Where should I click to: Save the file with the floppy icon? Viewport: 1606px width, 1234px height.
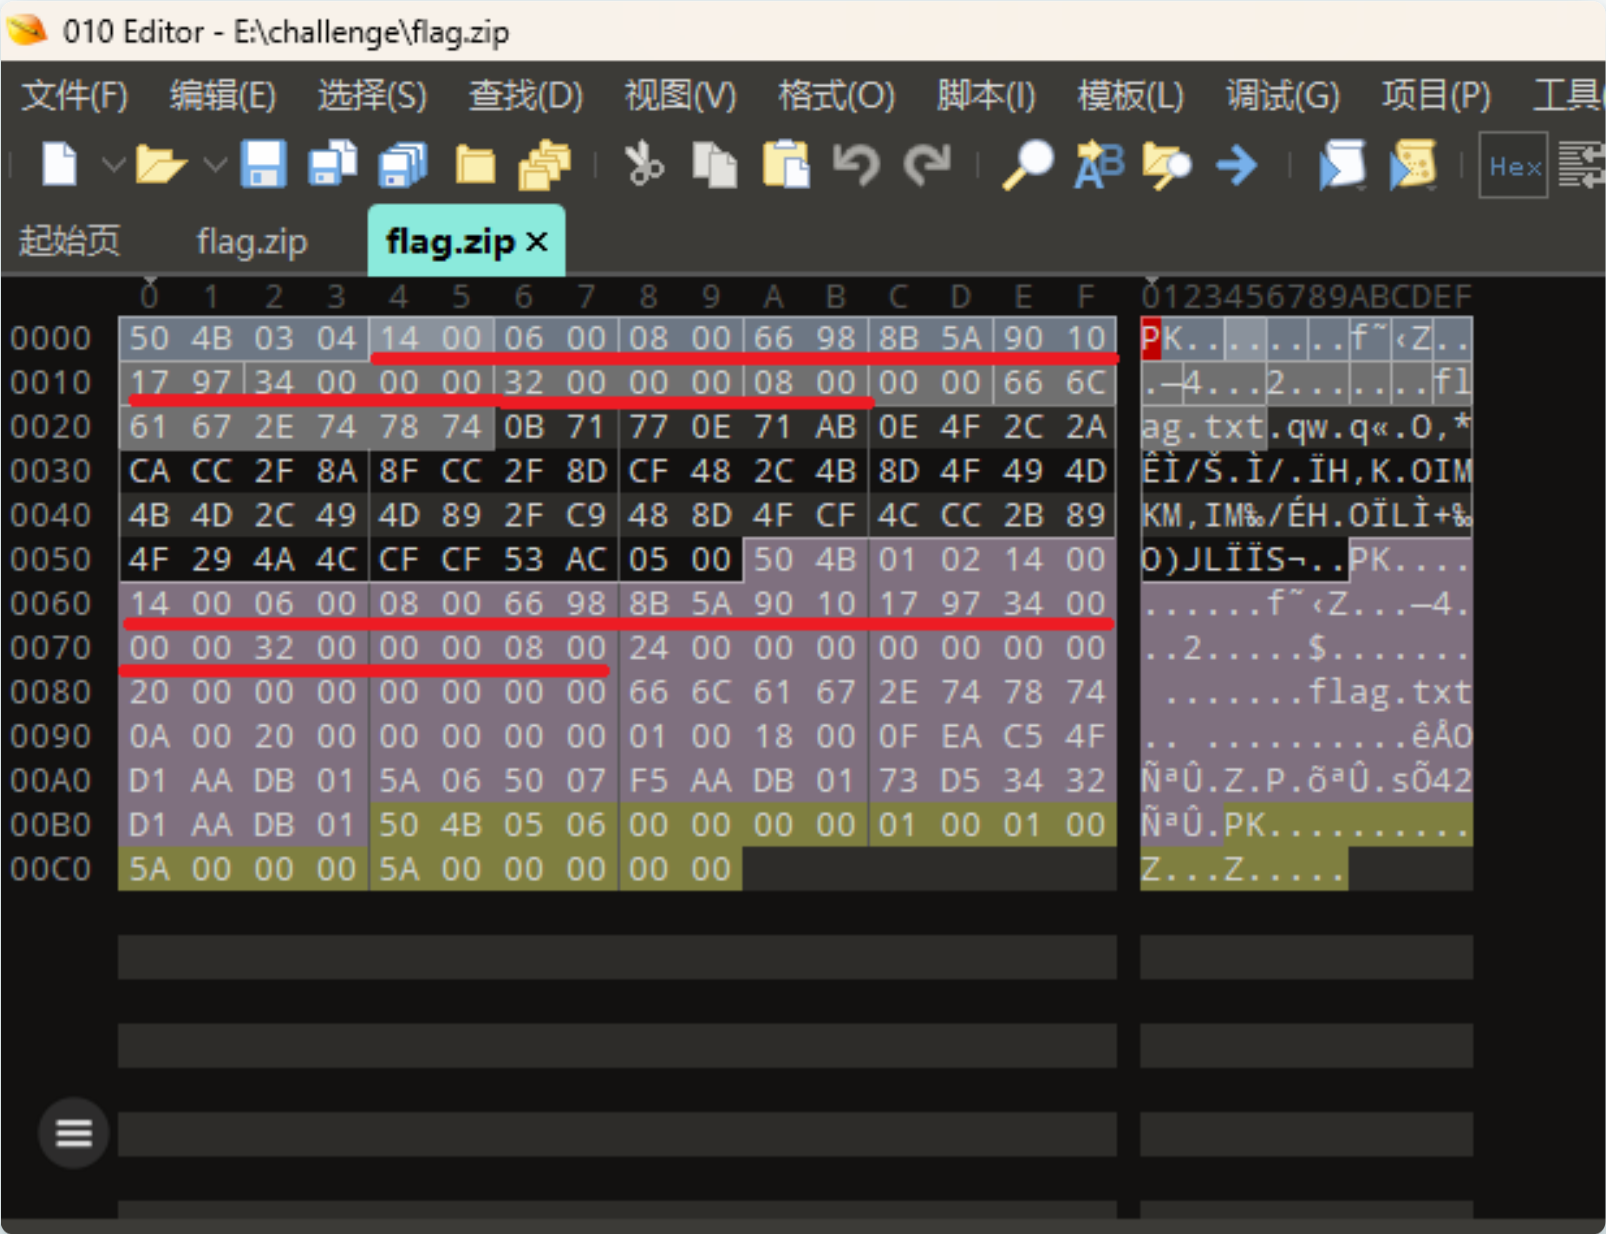point(264,164)
